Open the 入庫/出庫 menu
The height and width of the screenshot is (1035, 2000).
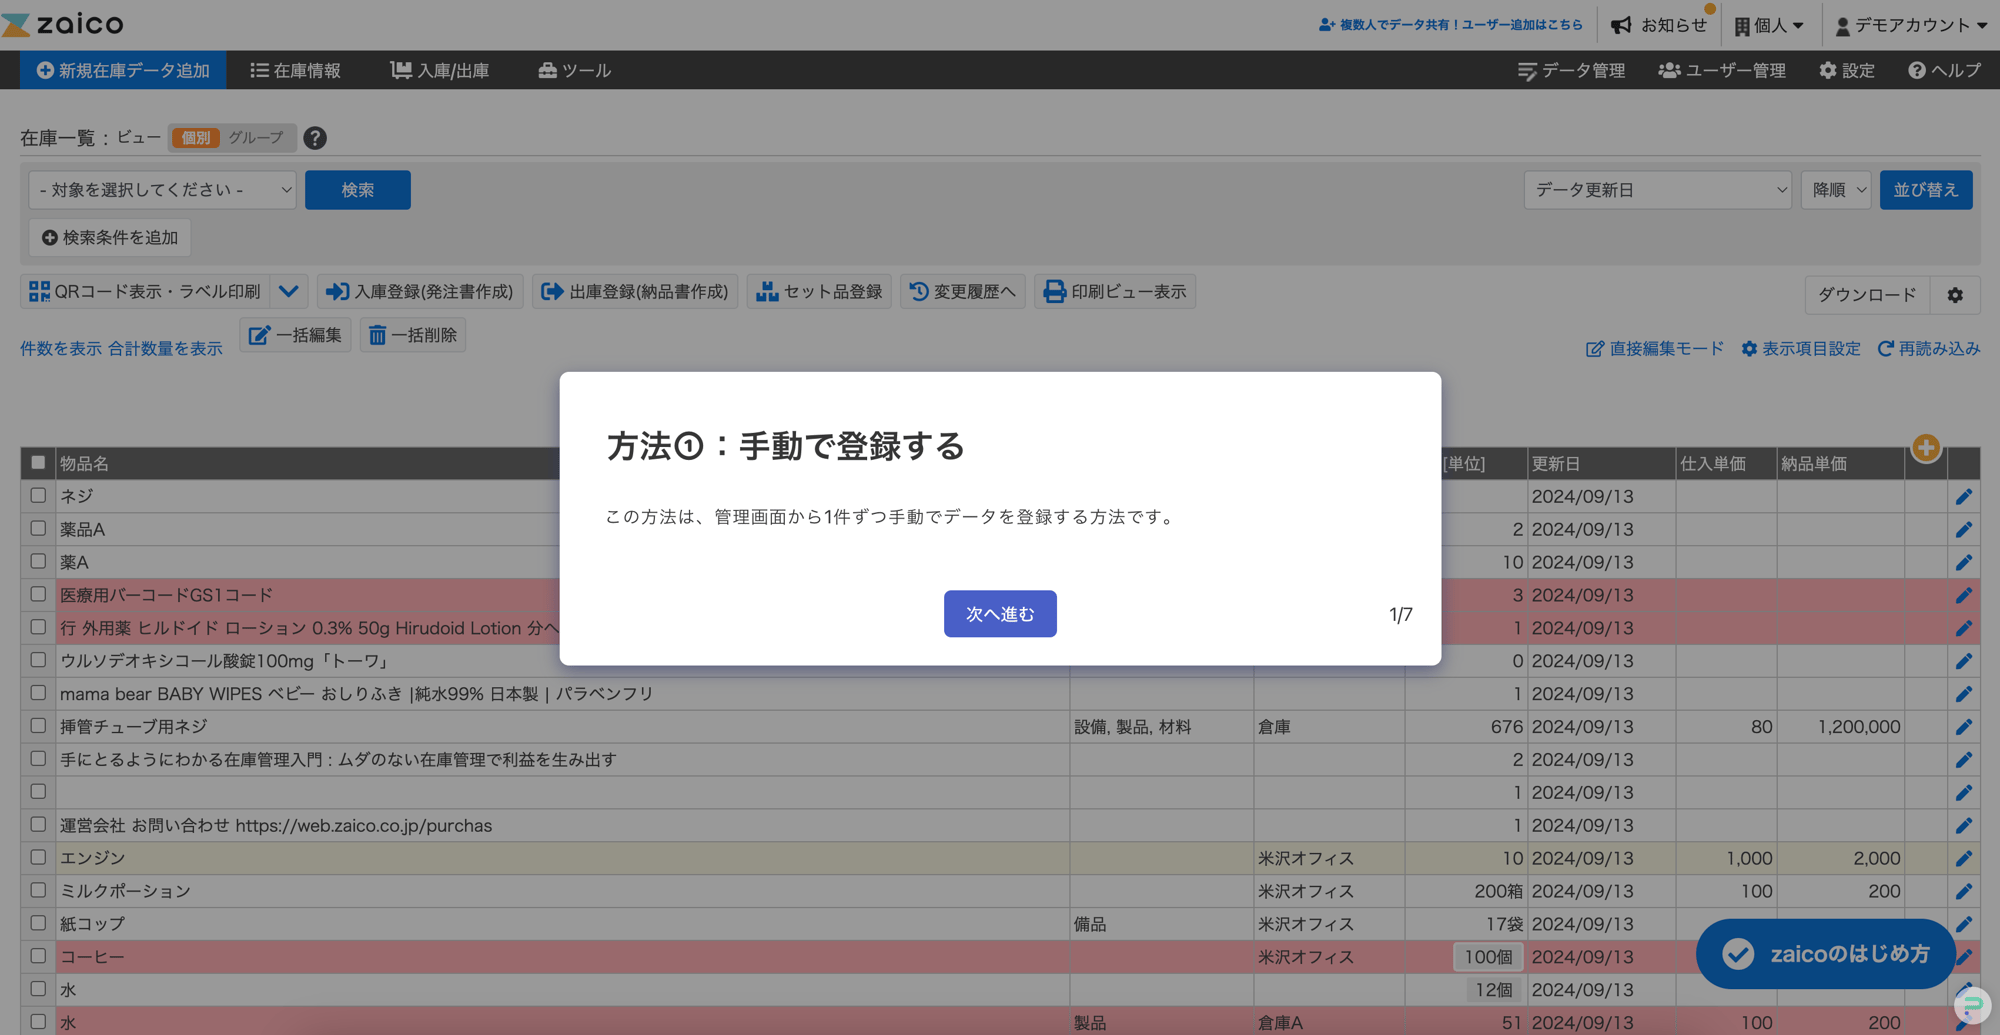[440, 70]
